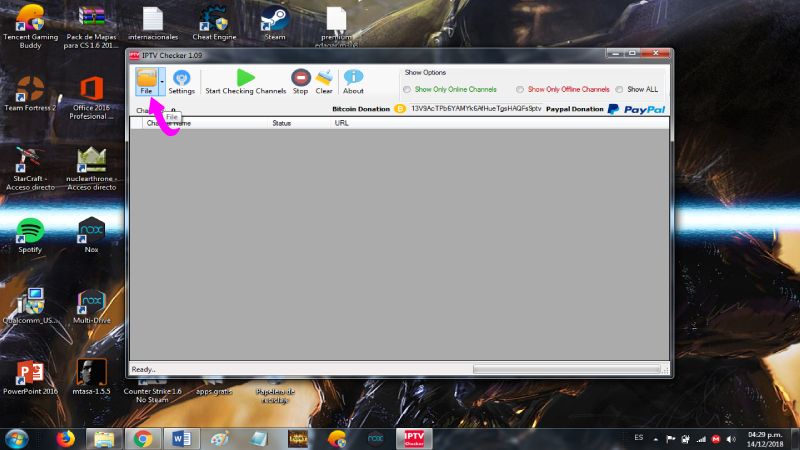Click the Clear brush icon
Viewport: 800px width, 450px height.
(x=324, y=80)
